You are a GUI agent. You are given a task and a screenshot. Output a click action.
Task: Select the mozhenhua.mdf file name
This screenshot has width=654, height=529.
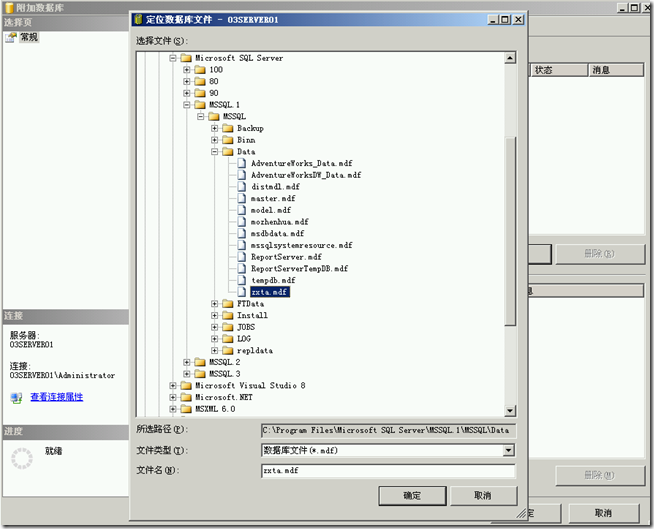pyautogui.click(x=279, y=222)
